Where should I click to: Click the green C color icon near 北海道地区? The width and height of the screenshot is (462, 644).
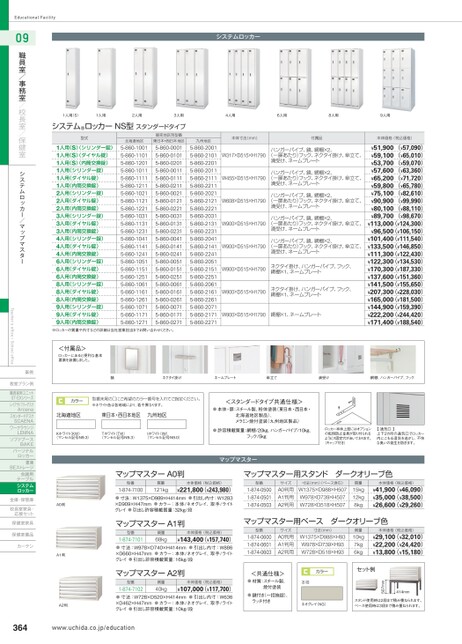[x=60, y=401]
